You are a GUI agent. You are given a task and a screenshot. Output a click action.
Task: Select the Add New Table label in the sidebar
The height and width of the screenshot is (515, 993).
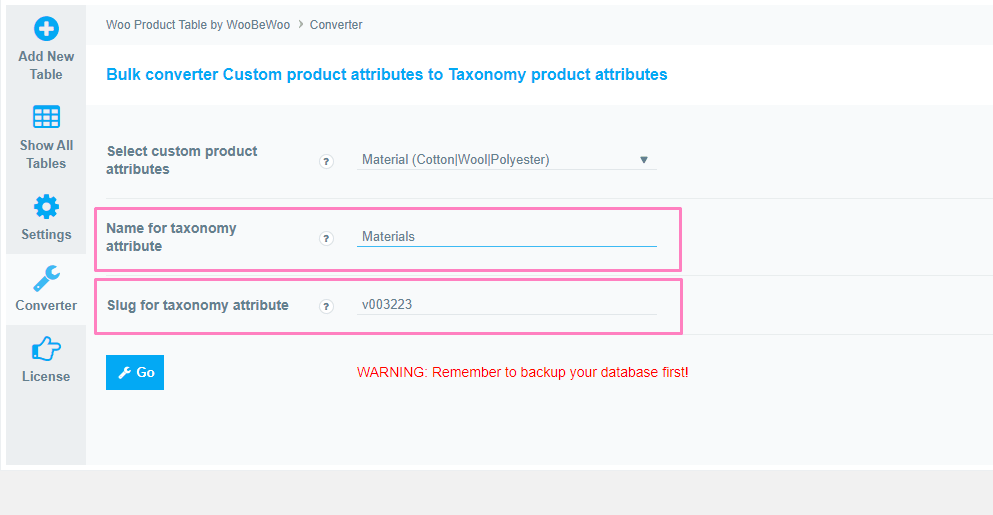pyautogui.click(x=46, y=65)
